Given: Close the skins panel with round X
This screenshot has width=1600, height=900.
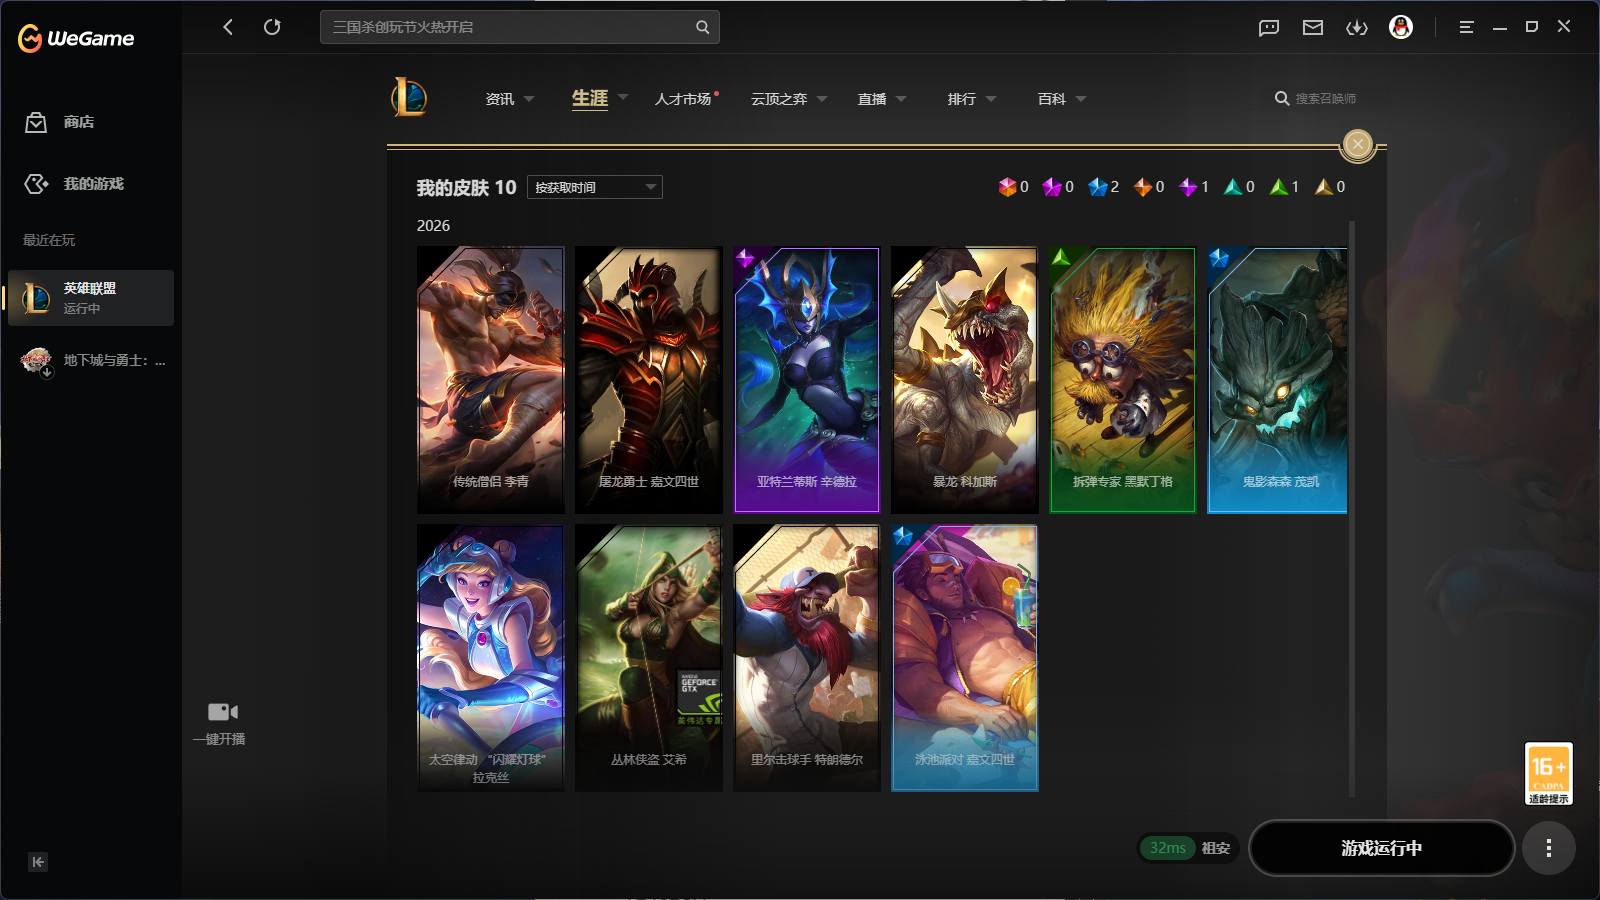Looking at the screenshot, I should point(1357,145).
